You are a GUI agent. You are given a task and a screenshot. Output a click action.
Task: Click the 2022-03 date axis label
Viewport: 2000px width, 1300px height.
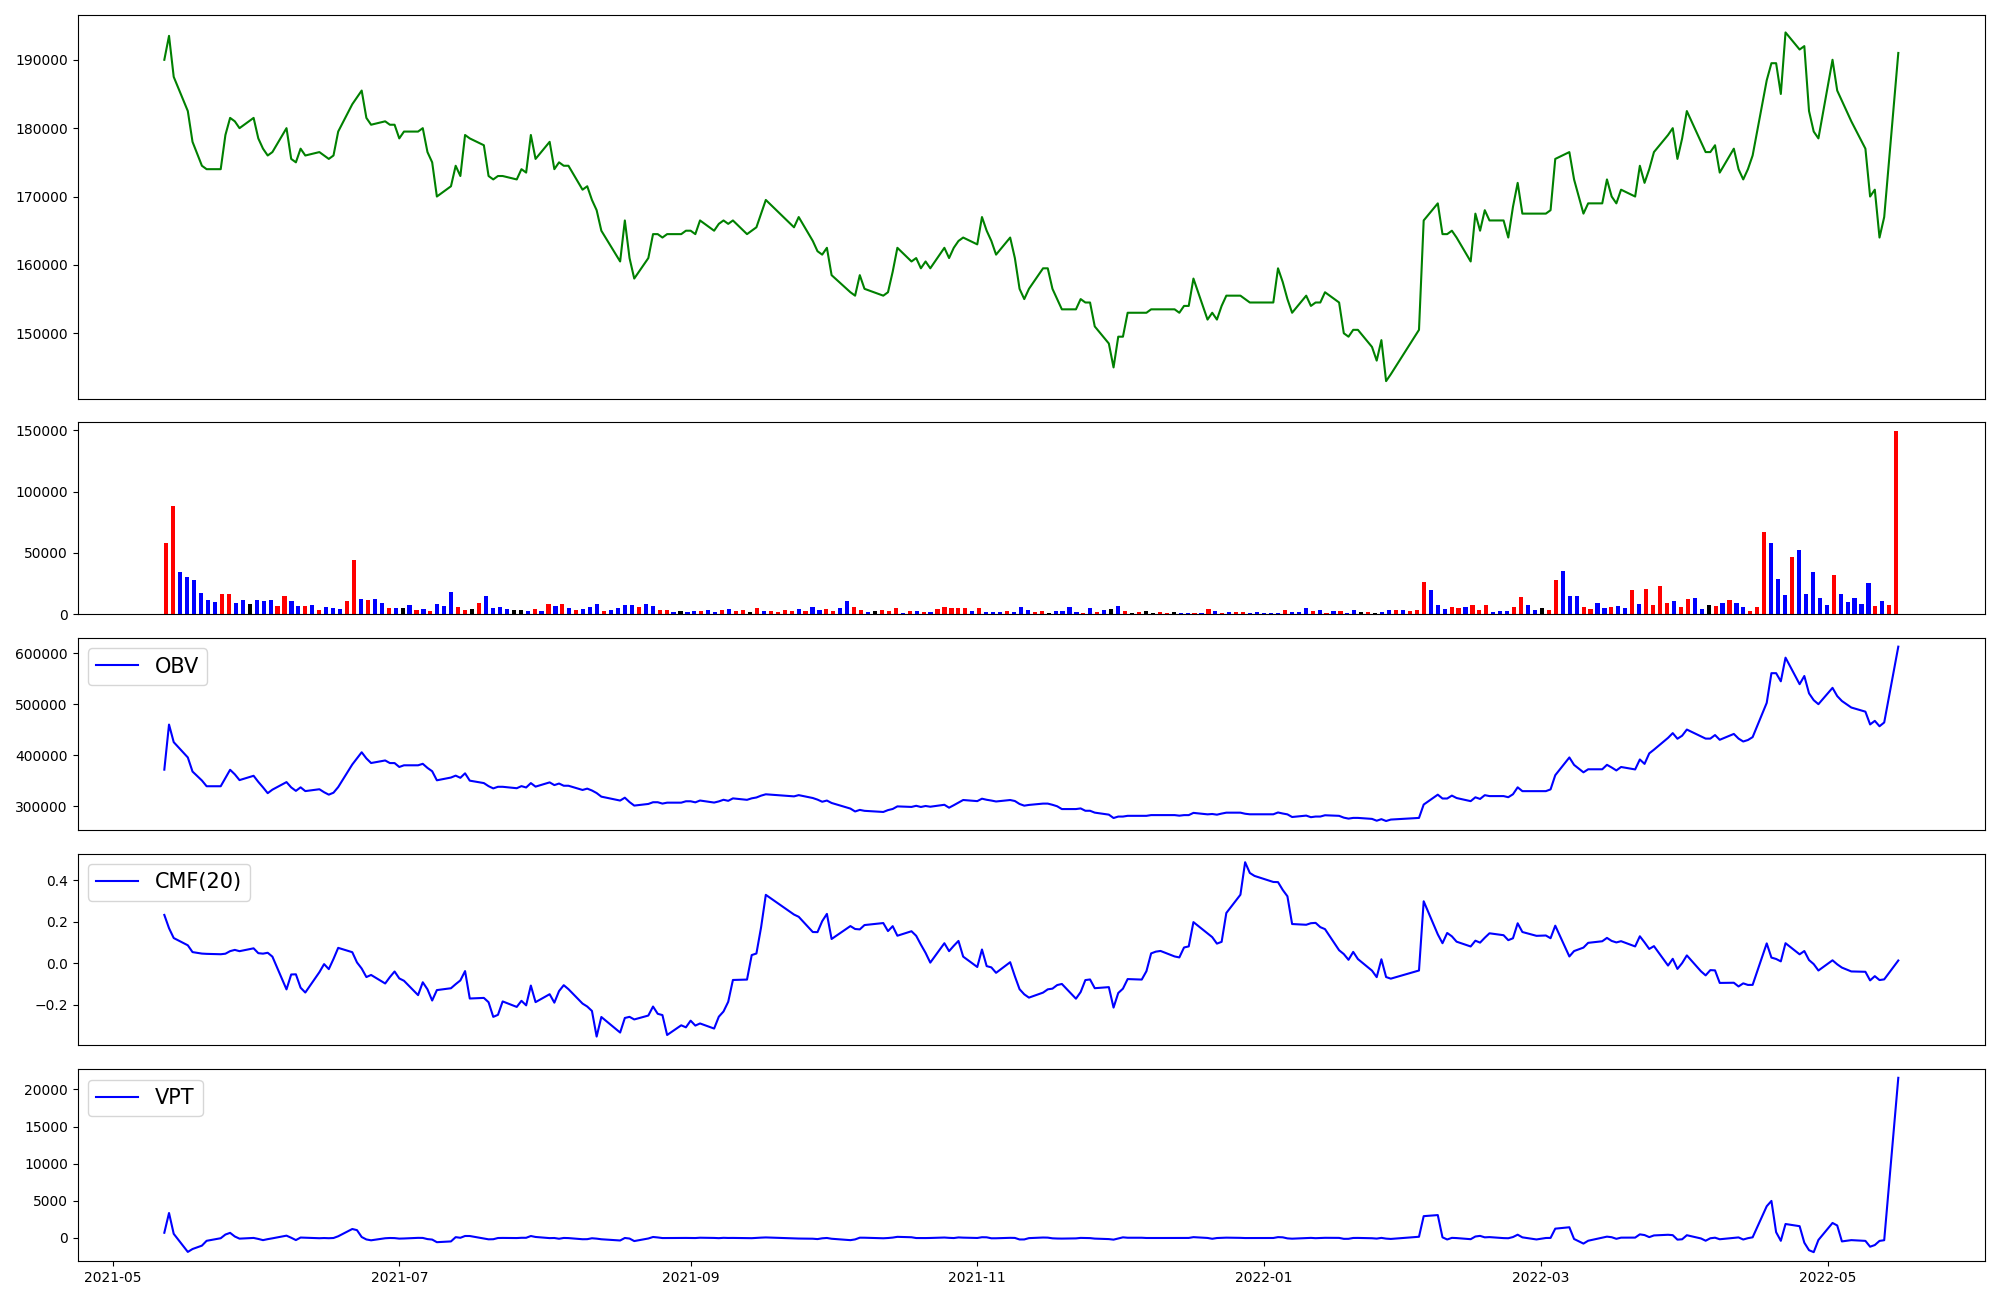coord(1541,1277)
